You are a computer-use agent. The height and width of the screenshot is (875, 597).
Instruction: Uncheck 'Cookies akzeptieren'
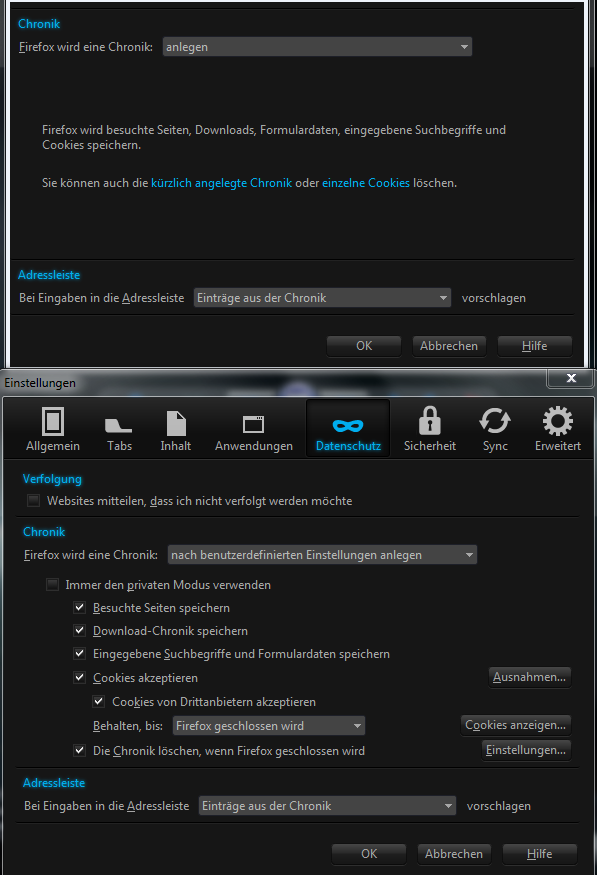[80, 677]
